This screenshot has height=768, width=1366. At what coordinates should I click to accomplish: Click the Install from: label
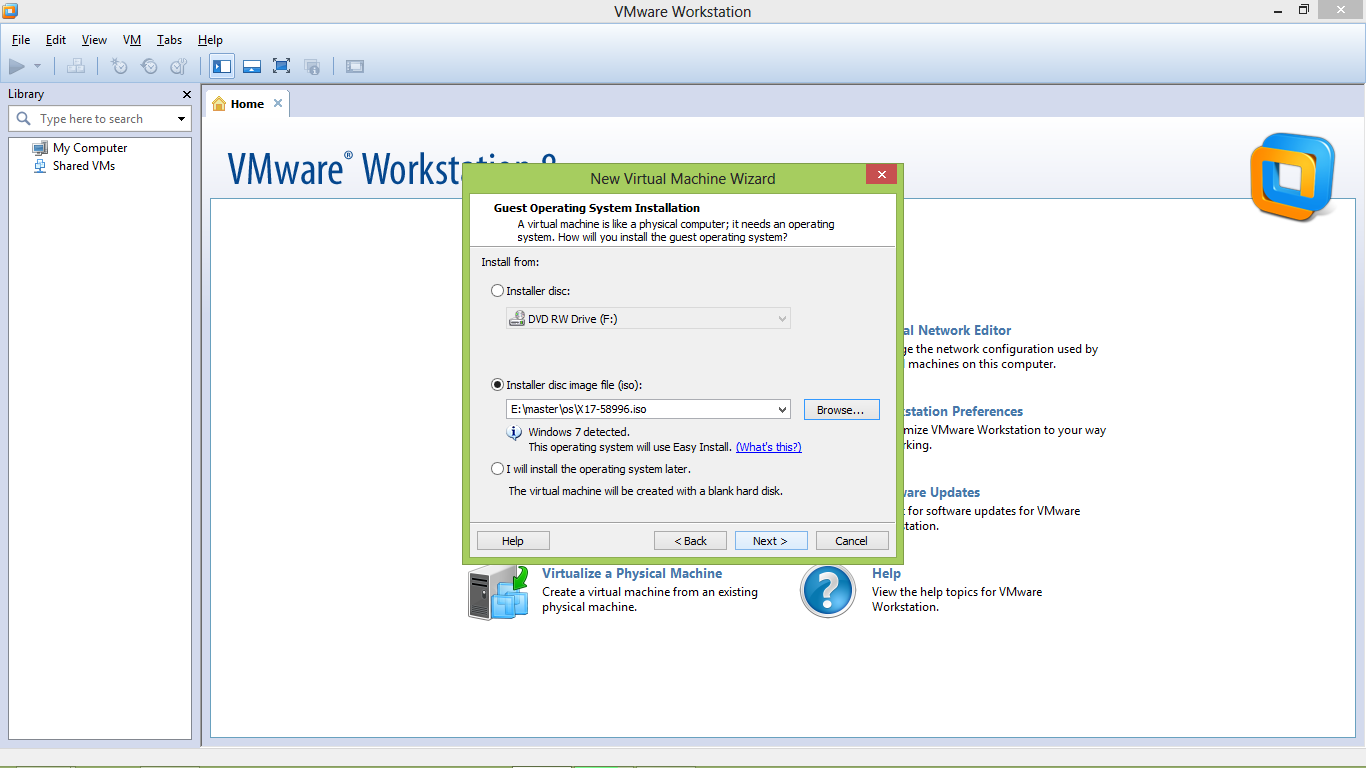(x=510, y=262)
